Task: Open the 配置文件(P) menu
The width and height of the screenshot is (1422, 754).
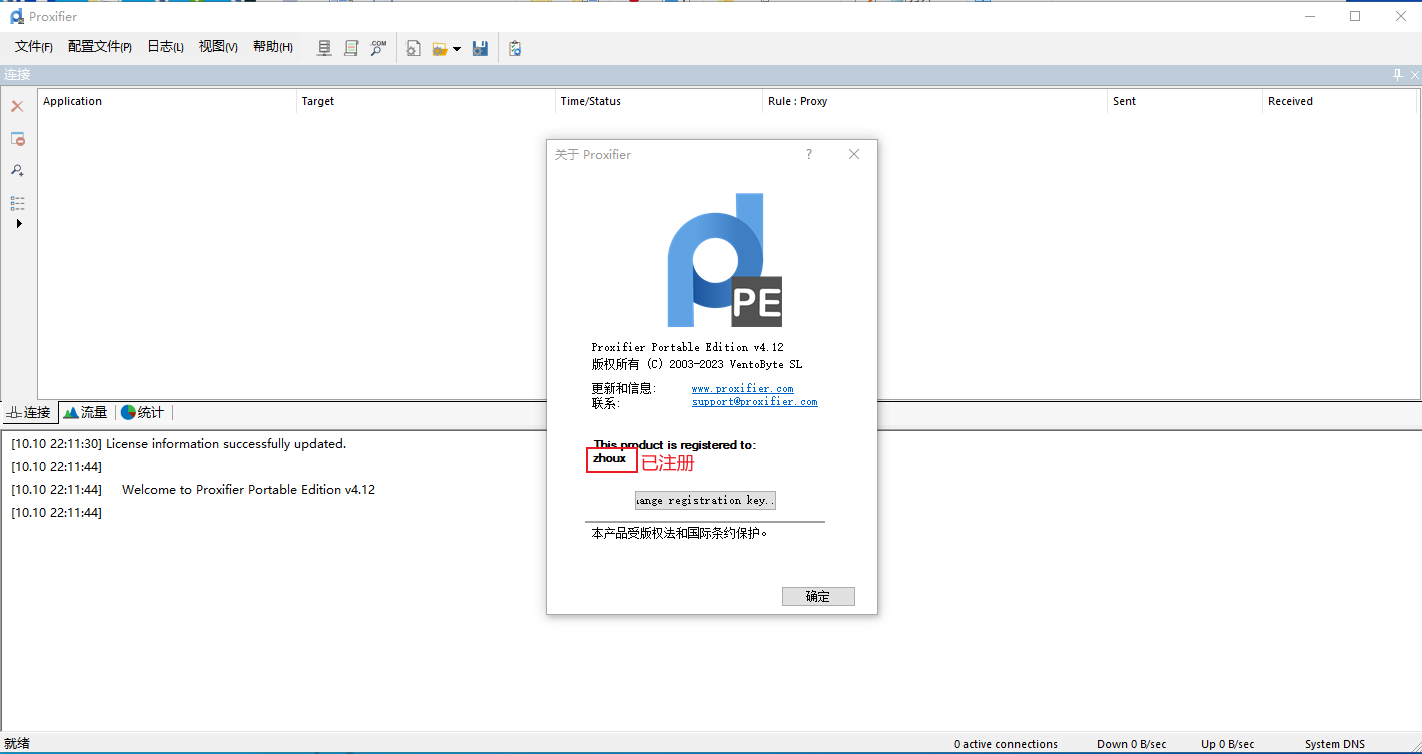Action: [x=99, y=47]
